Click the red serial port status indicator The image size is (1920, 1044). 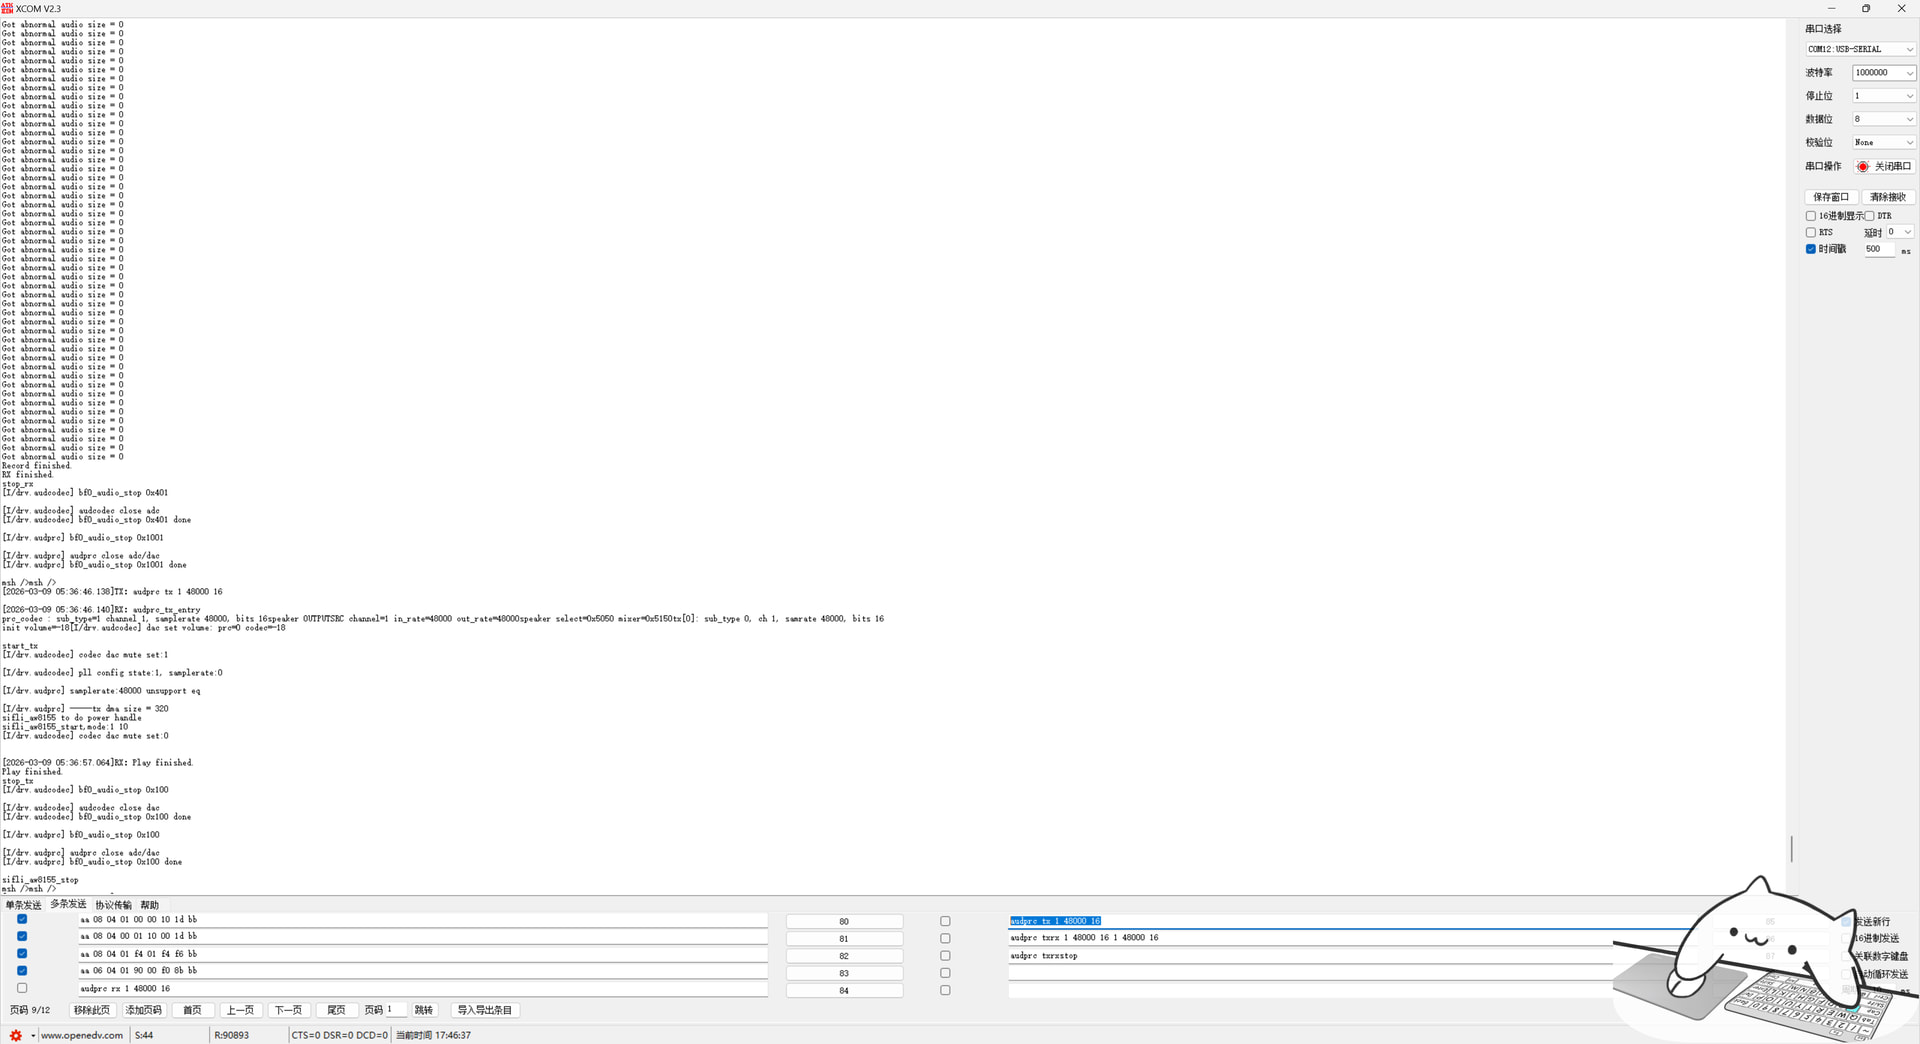coord(1862,167)
